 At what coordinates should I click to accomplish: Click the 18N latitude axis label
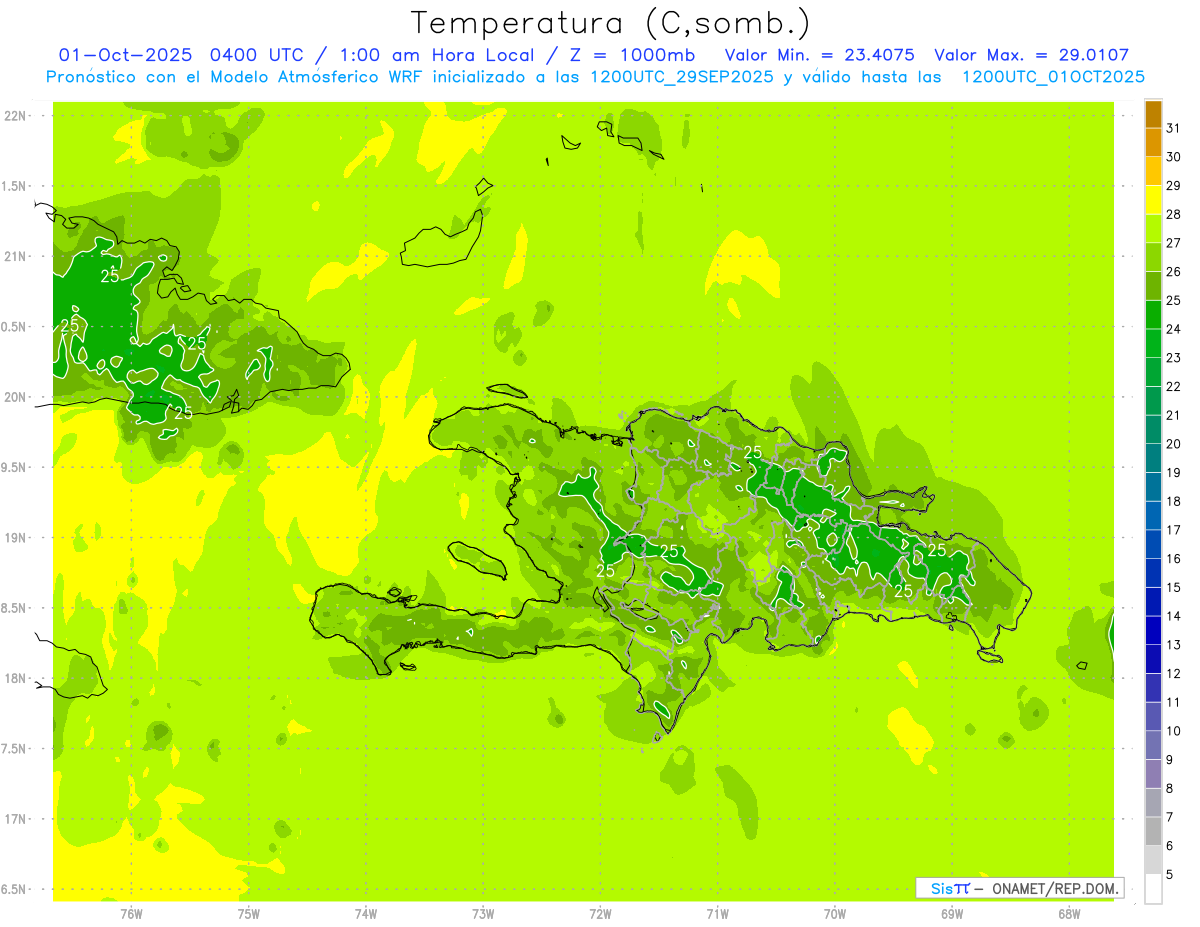coord(16,679)
